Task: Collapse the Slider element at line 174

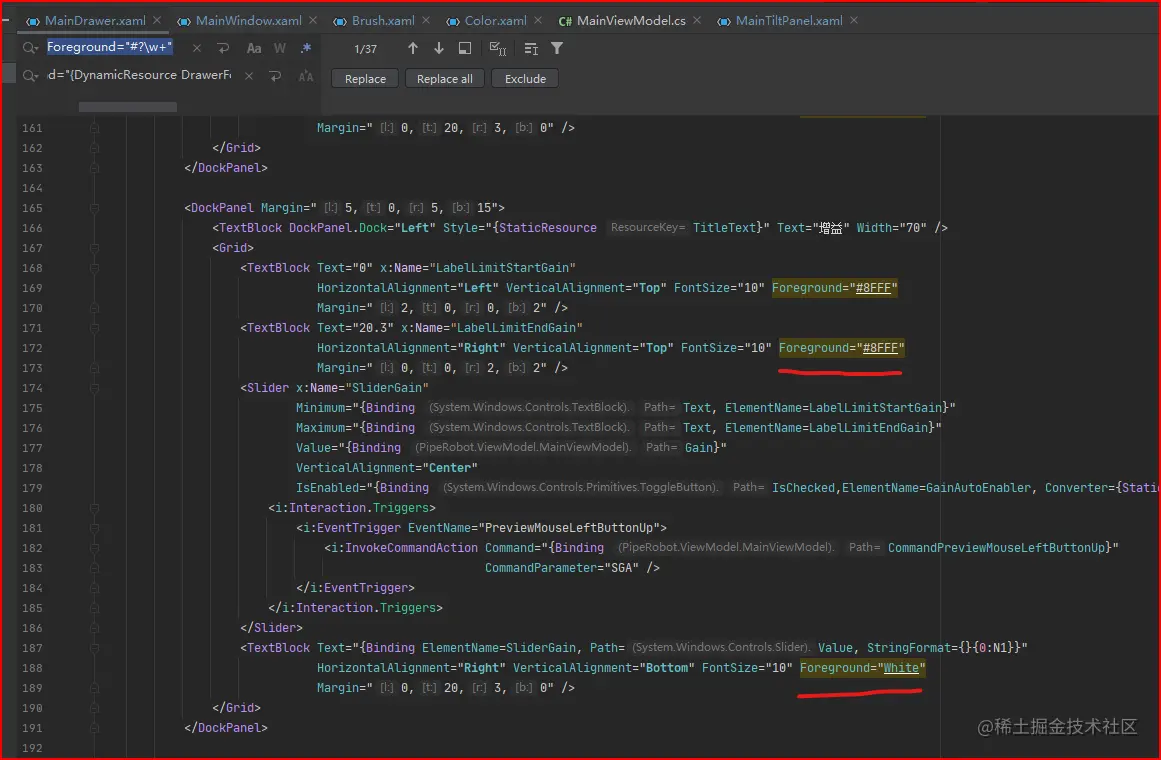Action: pyautogui.click(x=93, y=388)
